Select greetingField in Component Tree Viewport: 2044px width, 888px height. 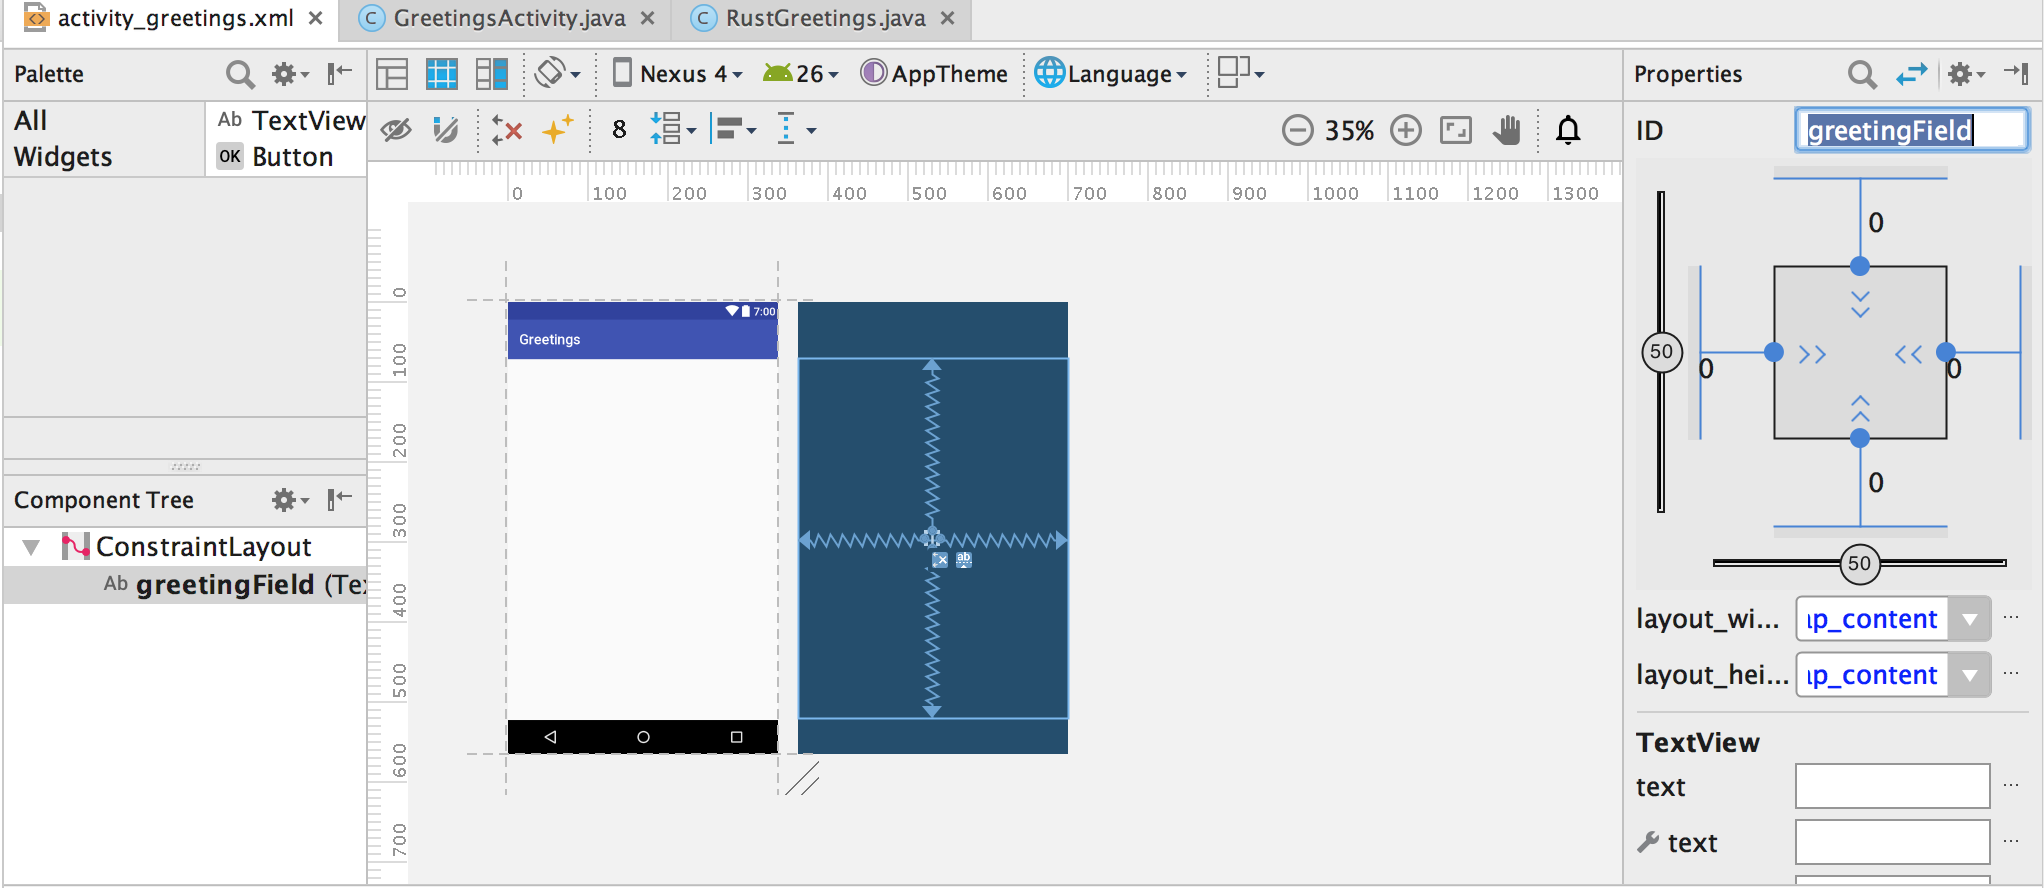185,585
